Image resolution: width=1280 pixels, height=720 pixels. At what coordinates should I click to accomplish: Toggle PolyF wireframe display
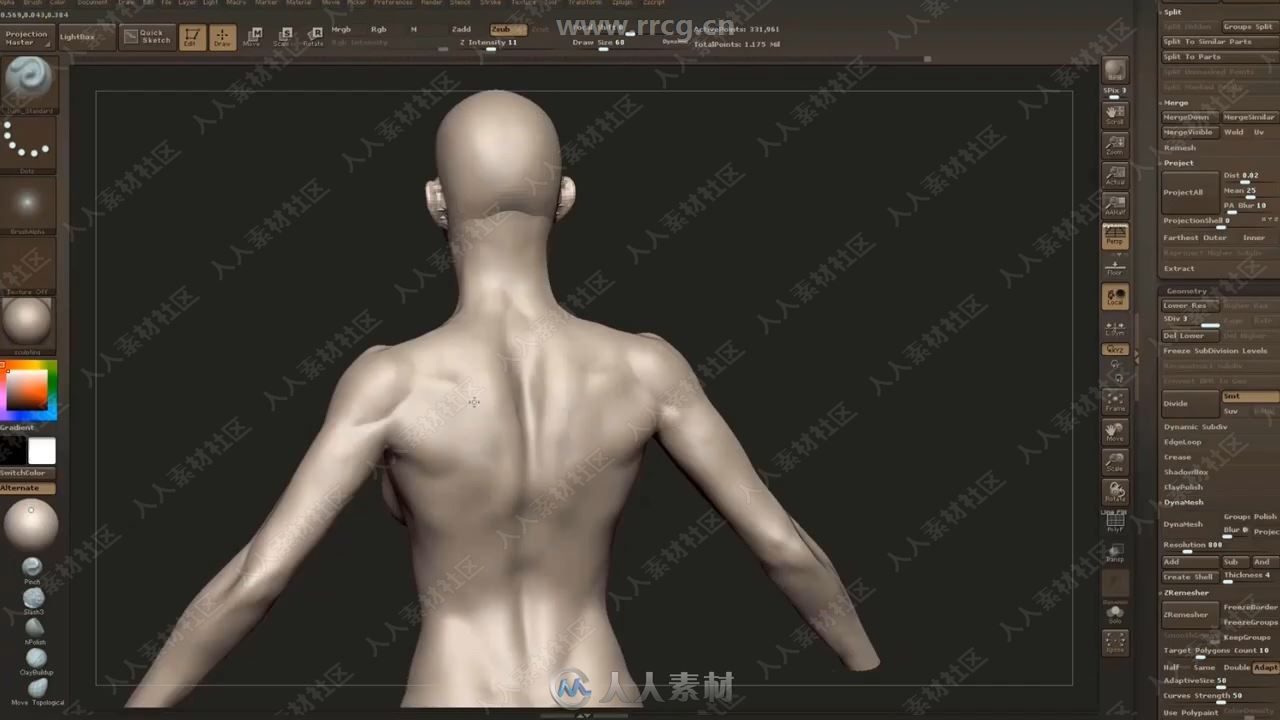tap(1115, 523)
